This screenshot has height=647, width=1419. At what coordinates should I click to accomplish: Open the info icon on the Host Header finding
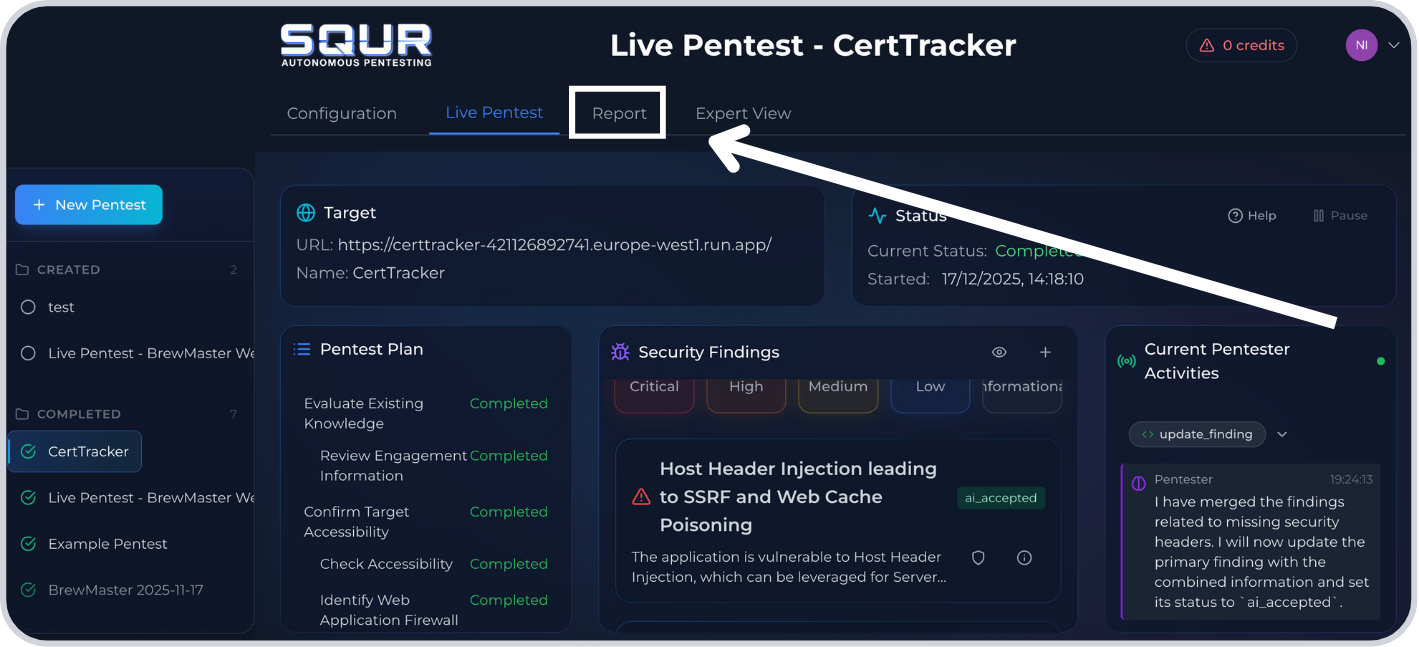pos(1023,557)
